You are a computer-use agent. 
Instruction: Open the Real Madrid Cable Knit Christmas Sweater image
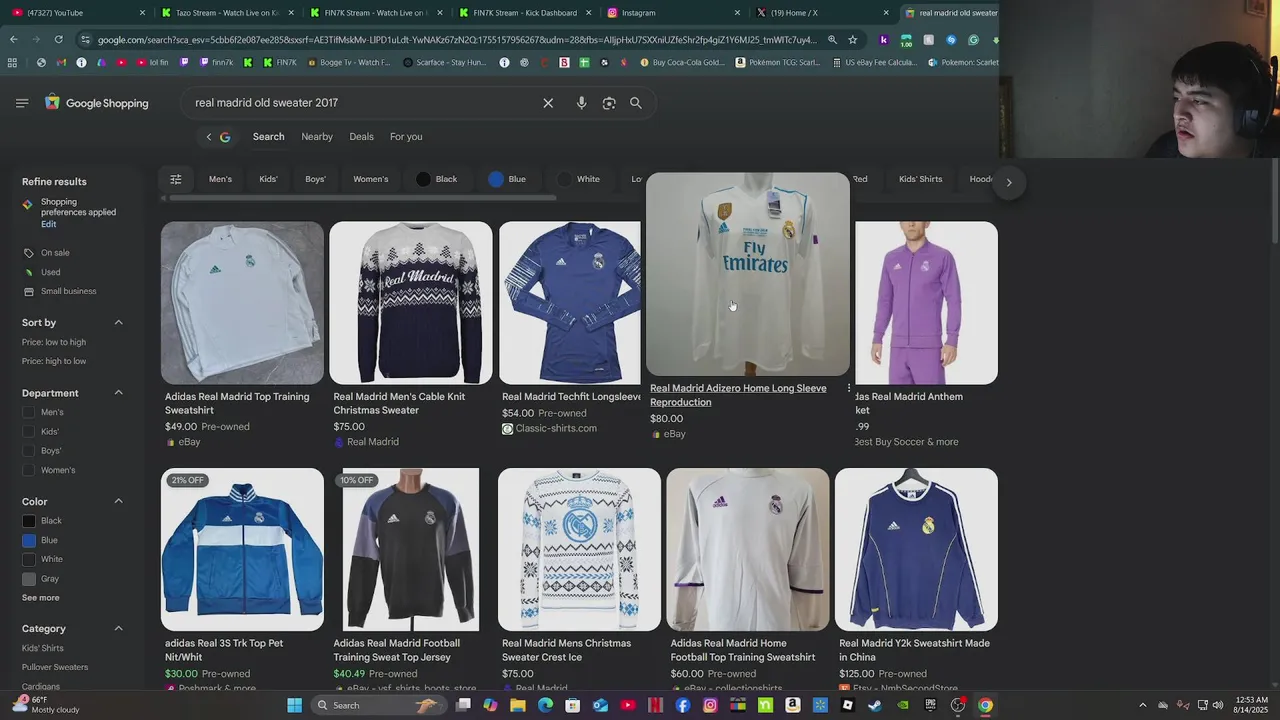pyautogui.click(x=411, y=303)
